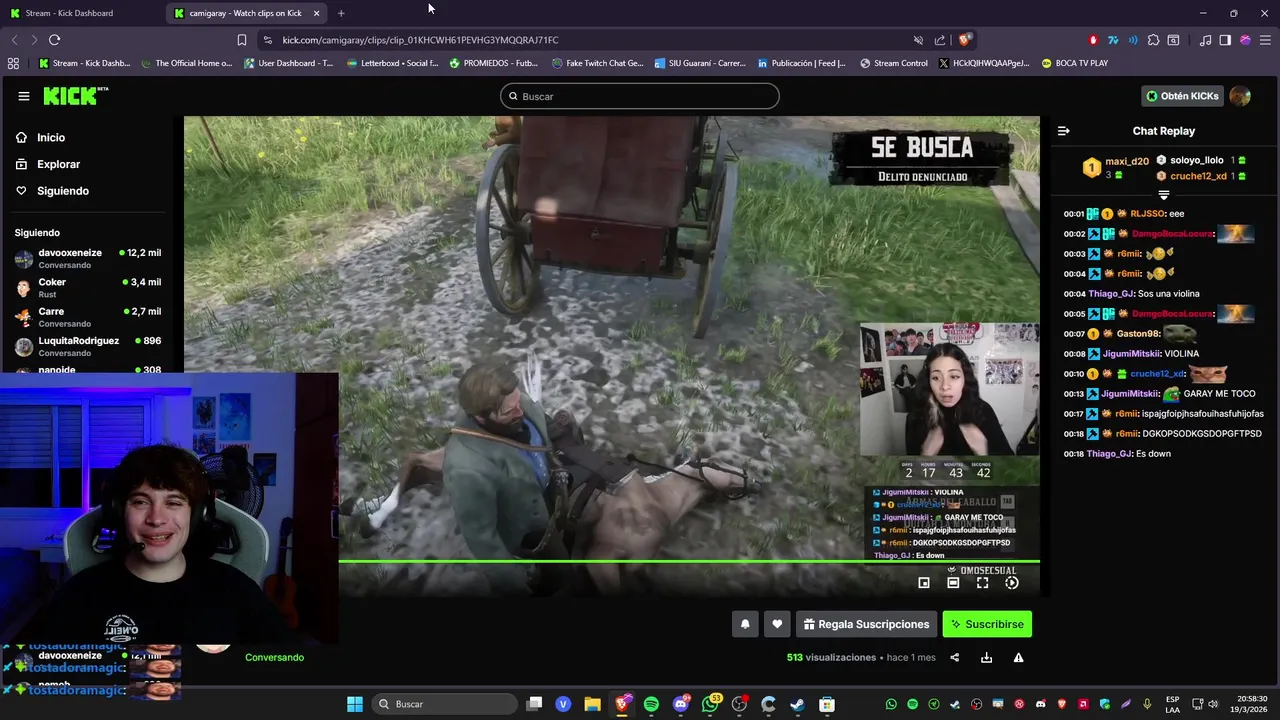This screenshot has height=720, width=1280.
Task: Open the red hand blocker extension
Action: (x=1093, y=40)
